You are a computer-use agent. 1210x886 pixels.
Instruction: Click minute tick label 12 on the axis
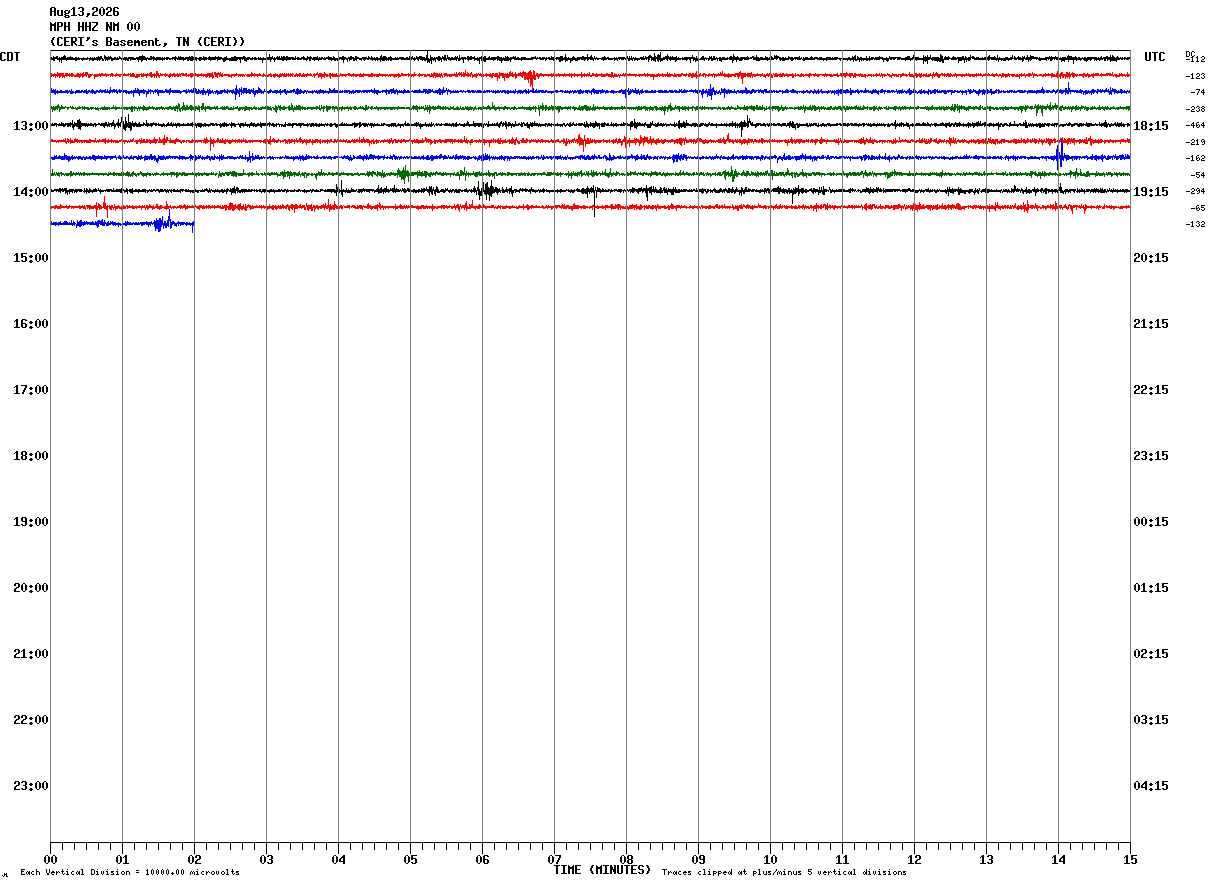pos(914,860)
